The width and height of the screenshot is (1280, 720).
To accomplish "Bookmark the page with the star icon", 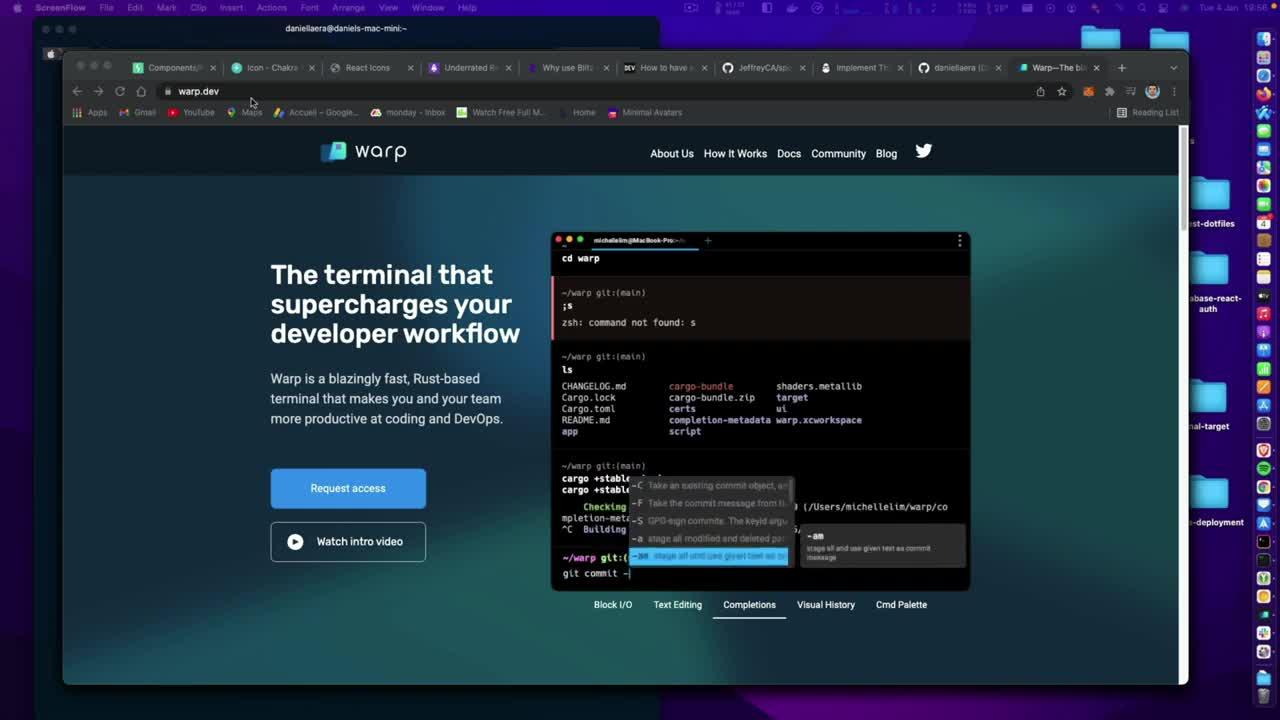I will tap(1062, 91).
